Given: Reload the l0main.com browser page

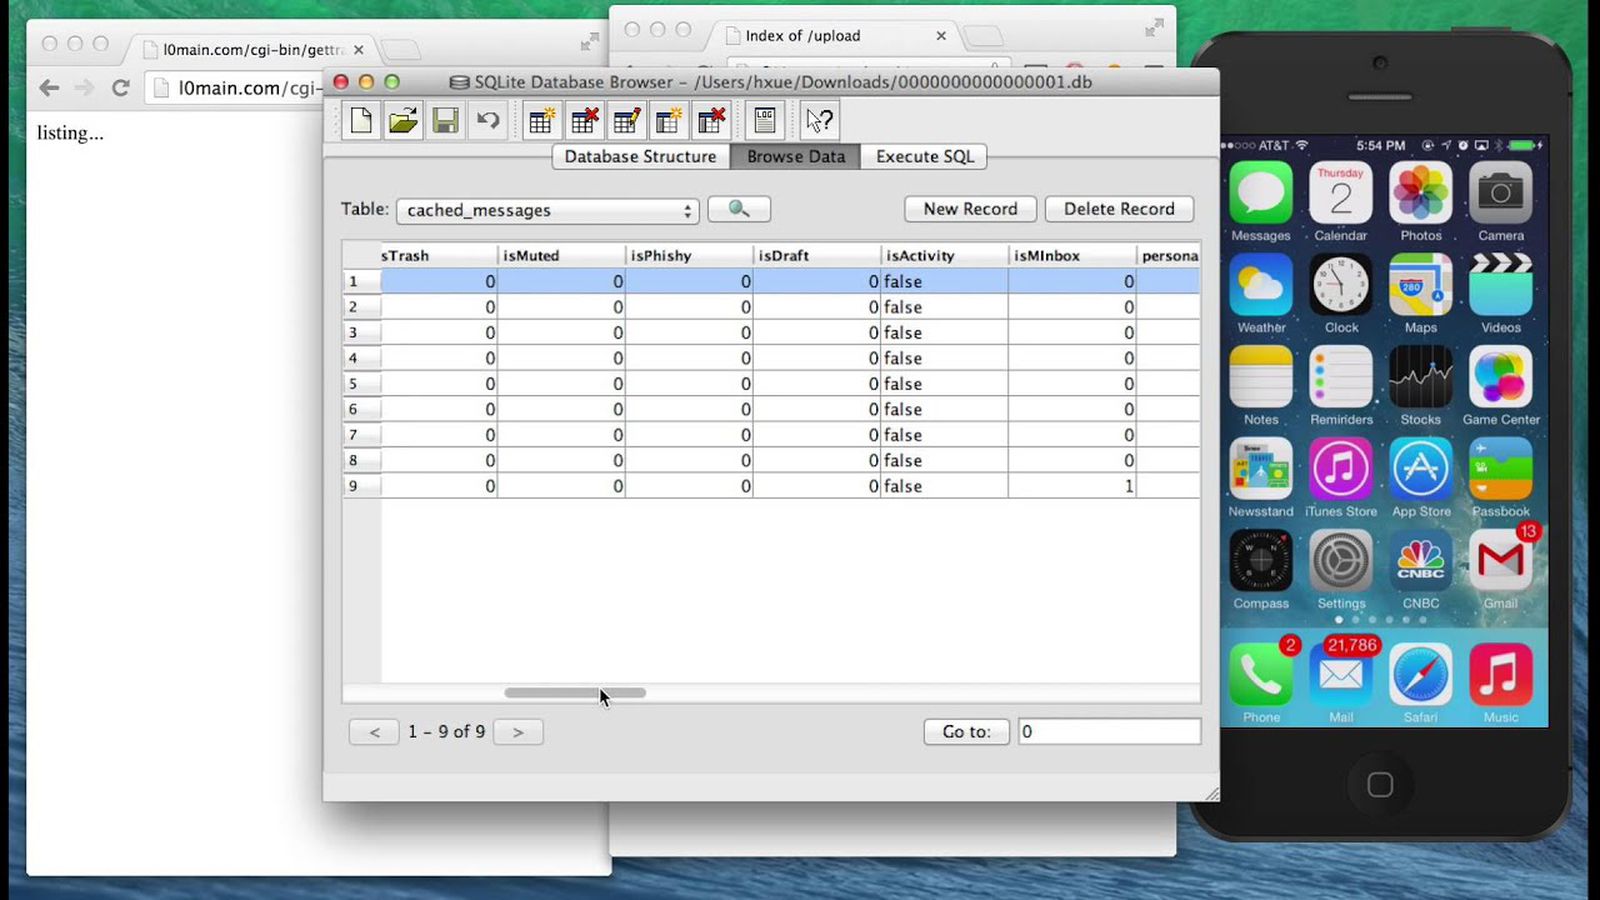Looking at the screenshot, I should tap(121, 88).
